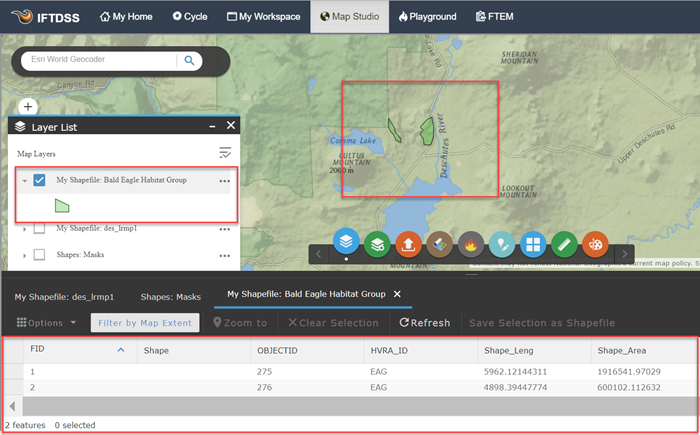Click the geocoder search magnifier icon

coord(189,60)
